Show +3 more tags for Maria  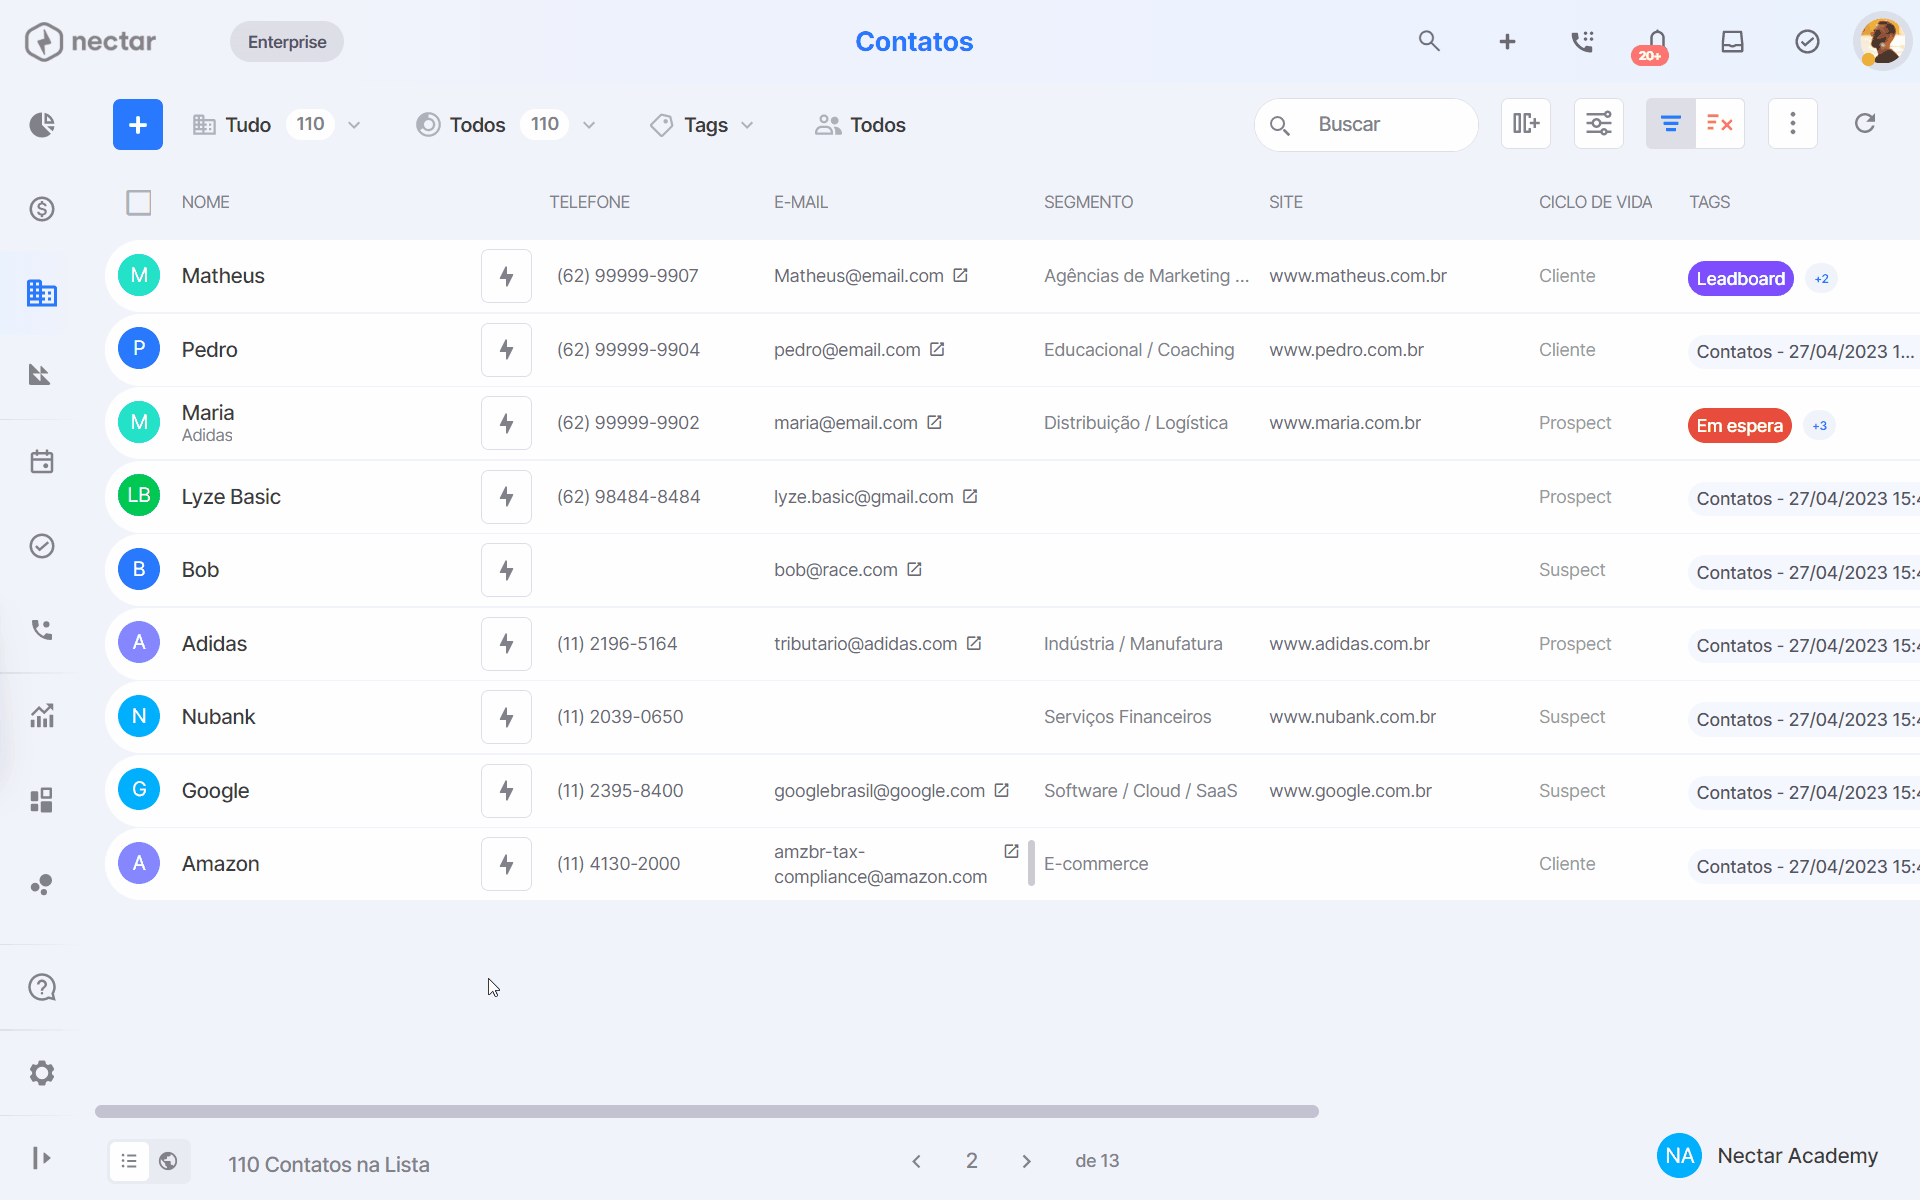pos(1820,426)
